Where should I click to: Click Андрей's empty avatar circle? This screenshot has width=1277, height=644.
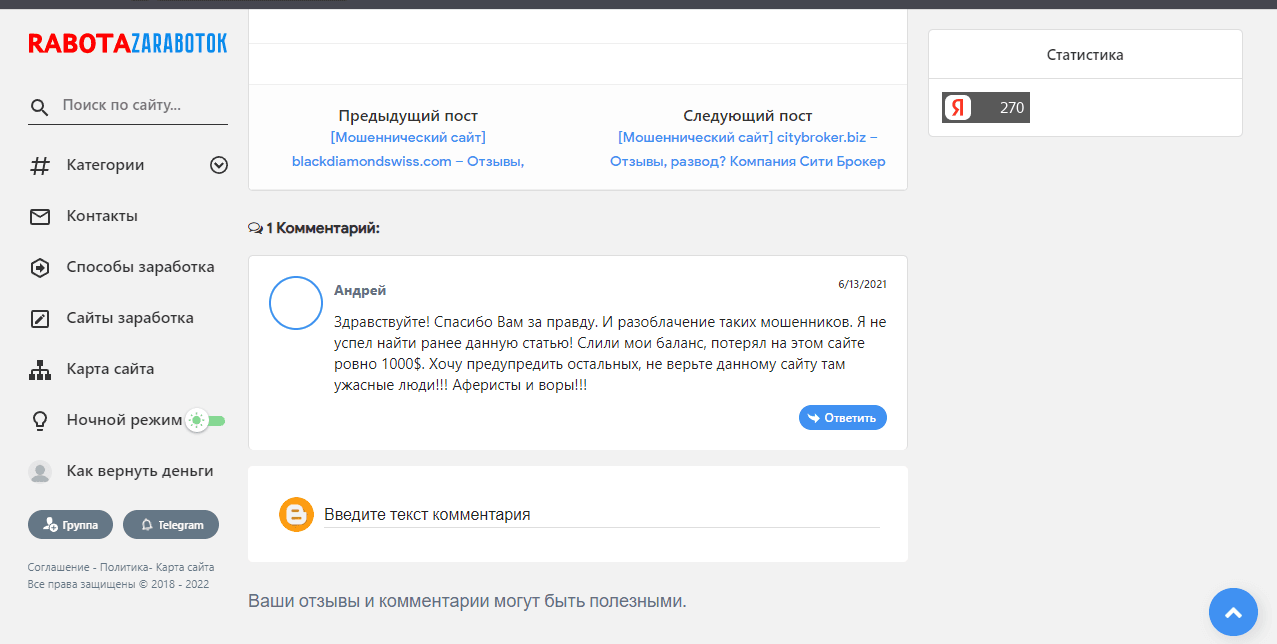[x=295, y=303]
